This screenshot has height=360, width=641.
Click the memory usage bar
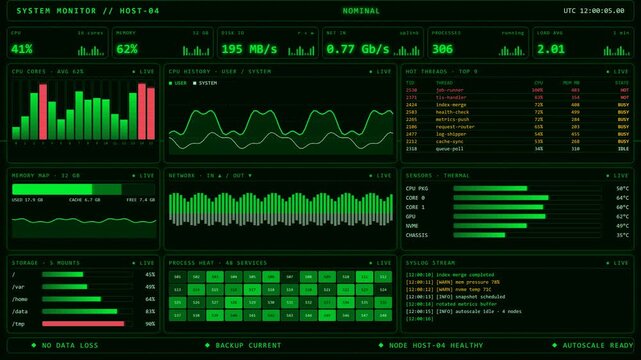[x=83, y=189]
